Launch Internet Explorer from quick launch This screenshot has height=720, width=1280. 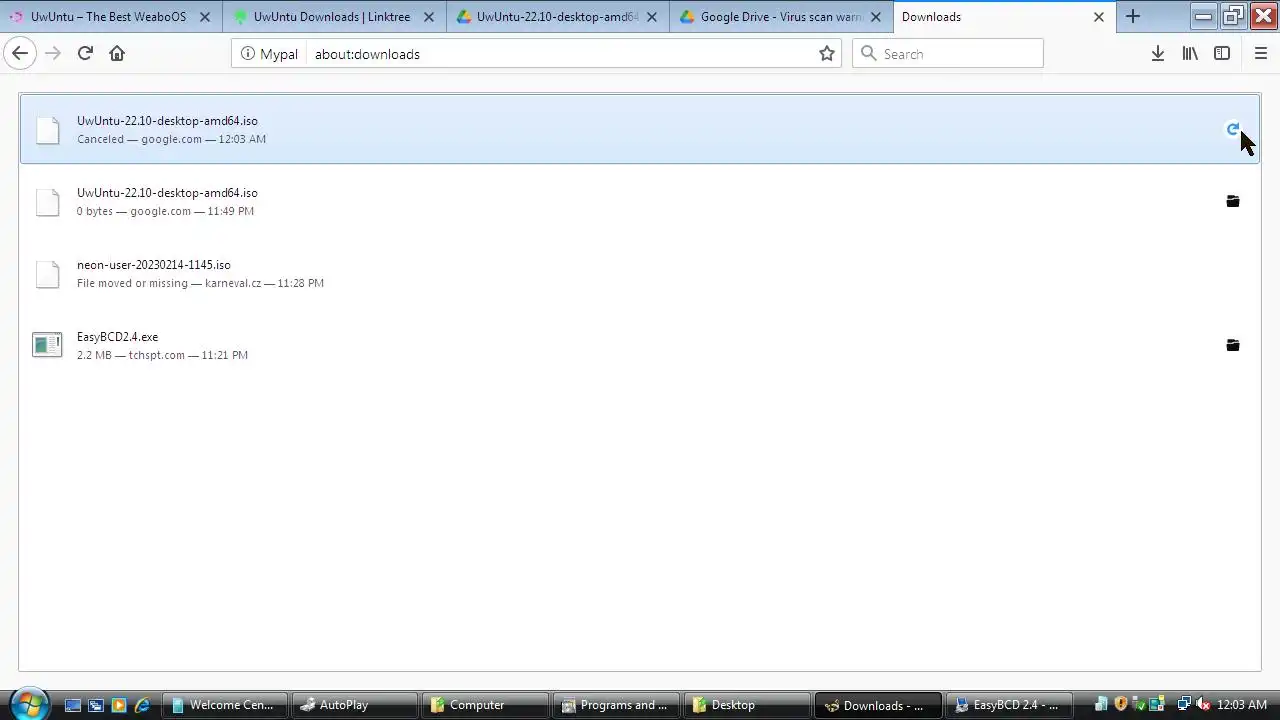[142, 705]
